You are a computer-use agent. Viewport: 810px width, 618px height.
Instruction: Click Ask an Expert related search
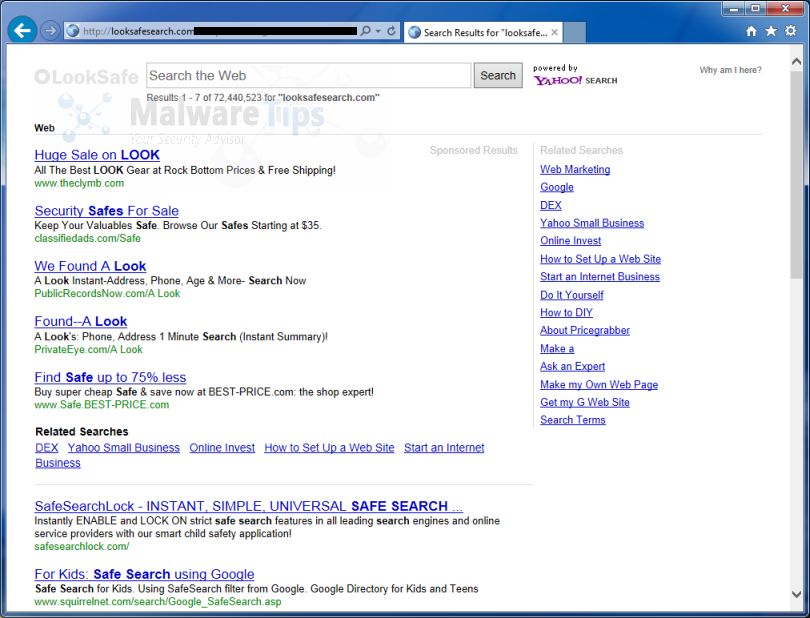[x=572, y=366]
